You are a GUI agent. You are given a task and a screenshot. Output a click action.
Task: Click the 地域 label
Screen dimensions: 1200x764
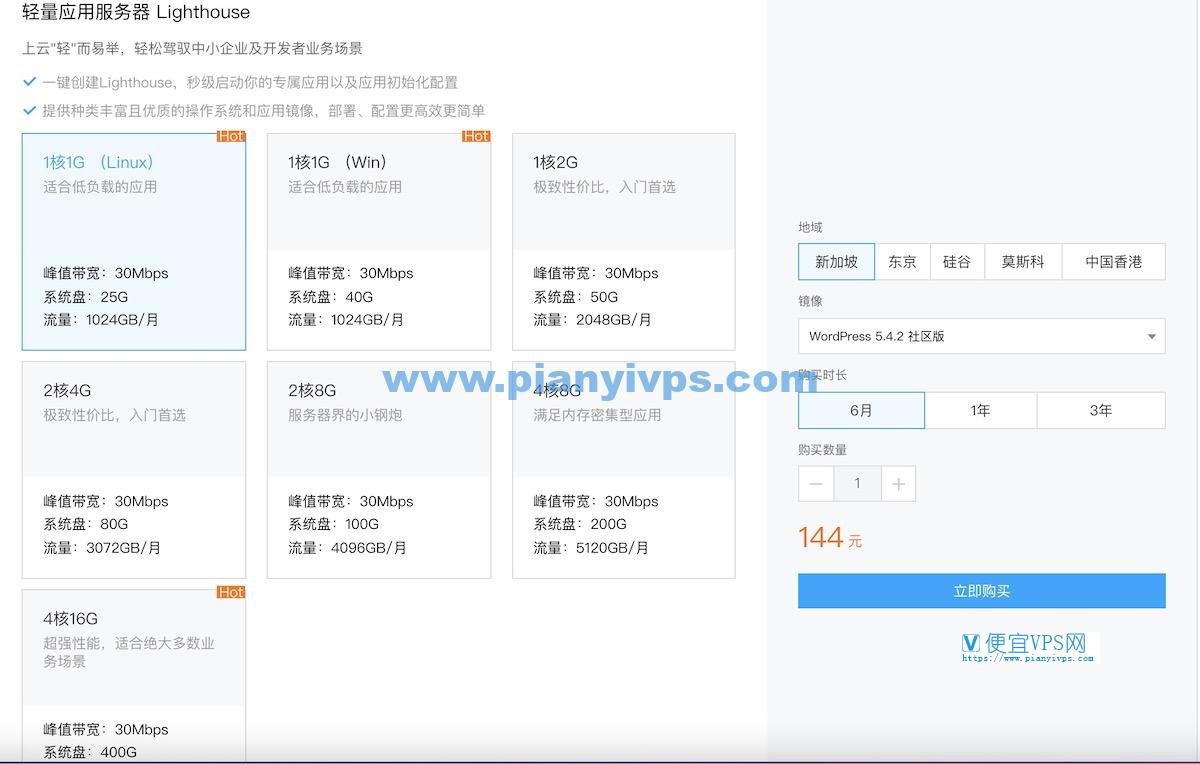(810, 228)
